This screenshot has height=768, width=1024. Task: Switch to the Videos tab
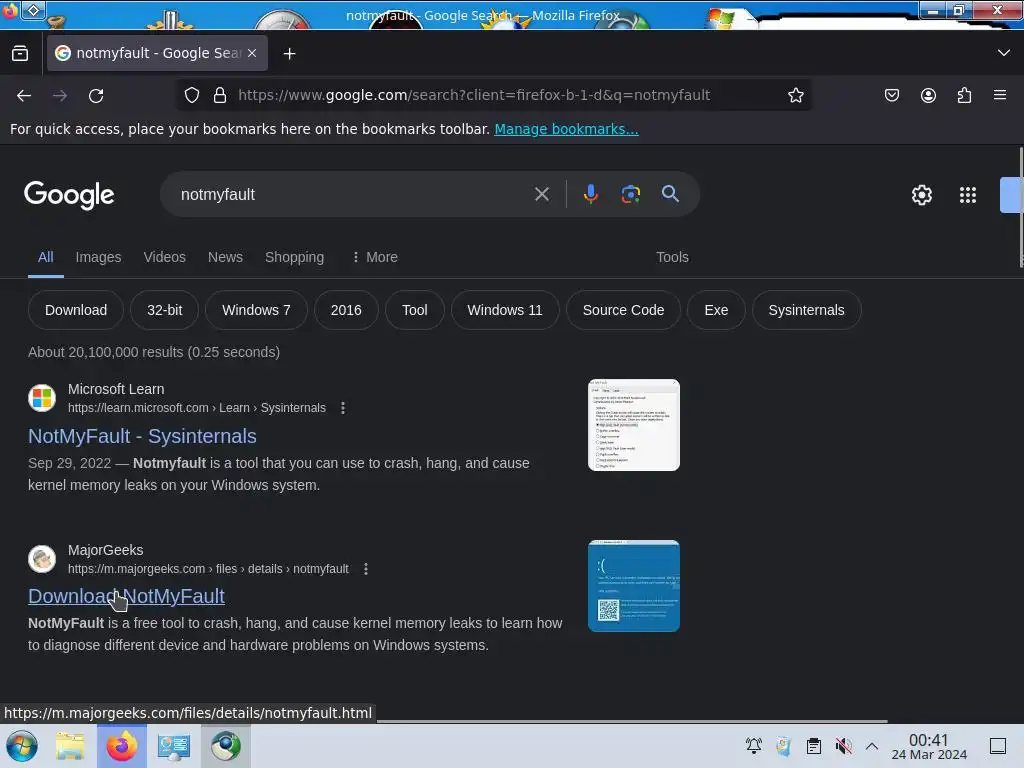(165, 257)
